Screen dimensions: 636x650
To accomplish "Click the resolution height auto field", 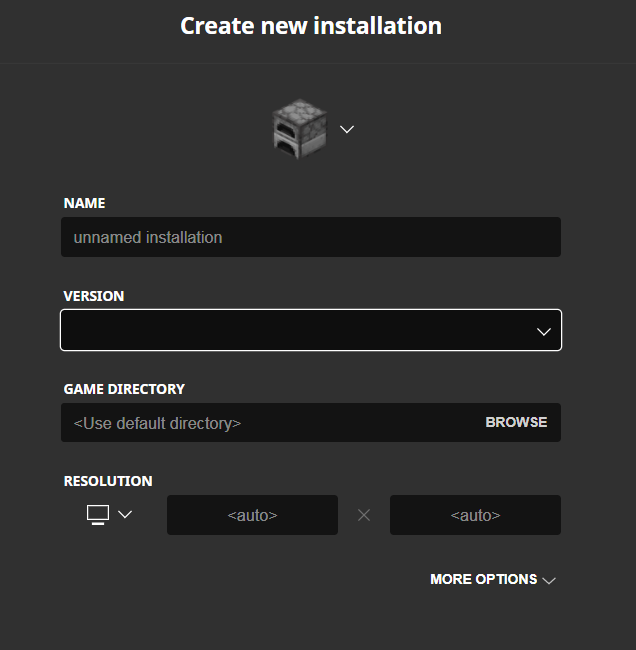I will click(475, 515).
